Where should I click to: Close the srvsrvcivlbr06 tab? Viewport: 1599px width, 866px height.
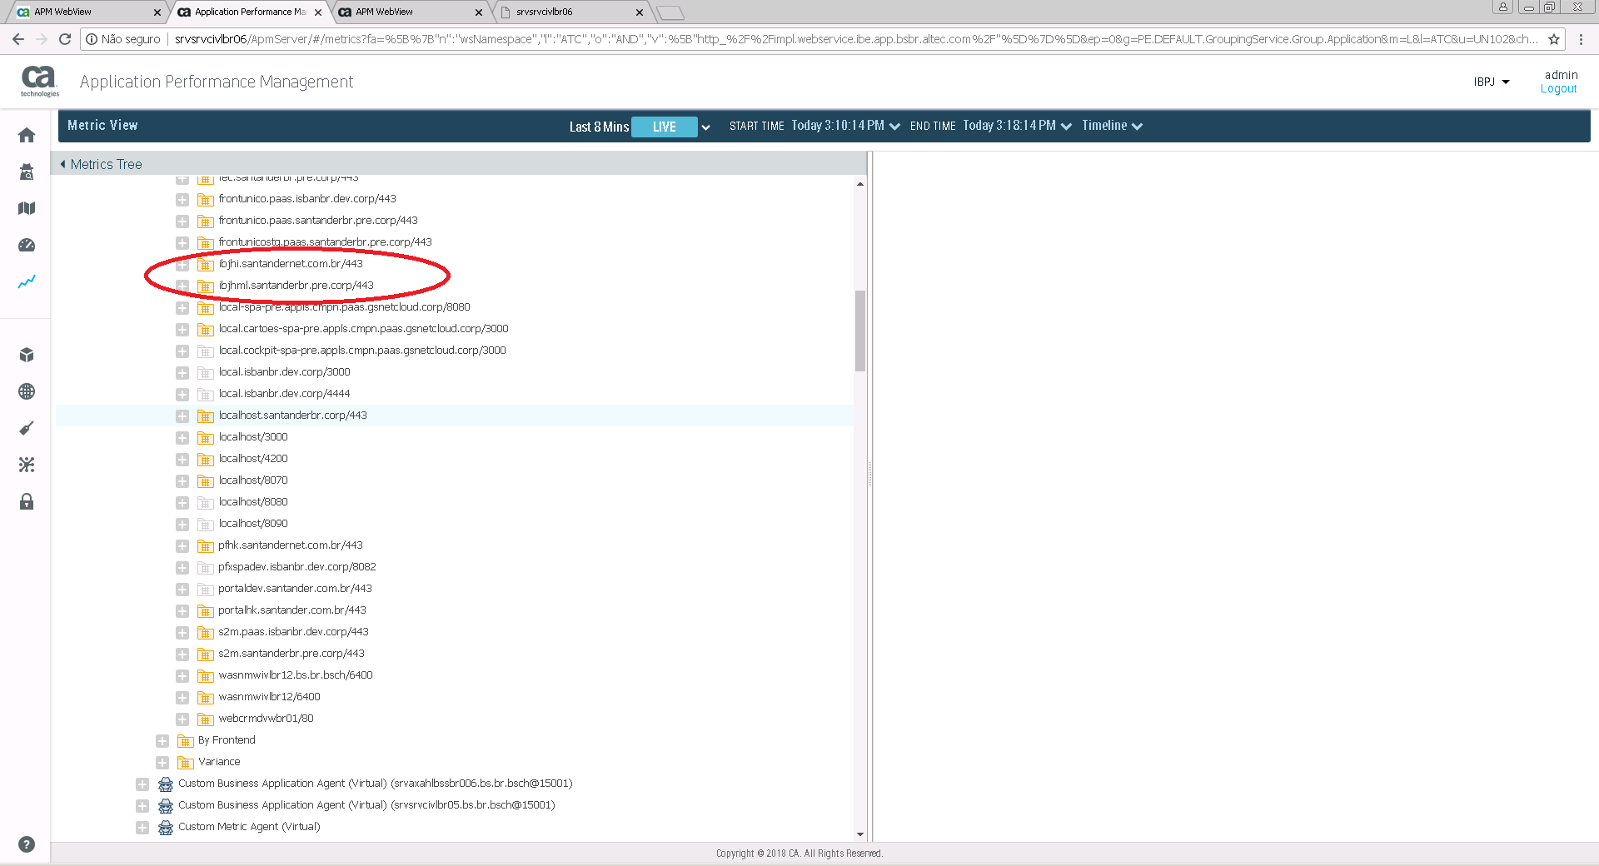coord(639,12)
